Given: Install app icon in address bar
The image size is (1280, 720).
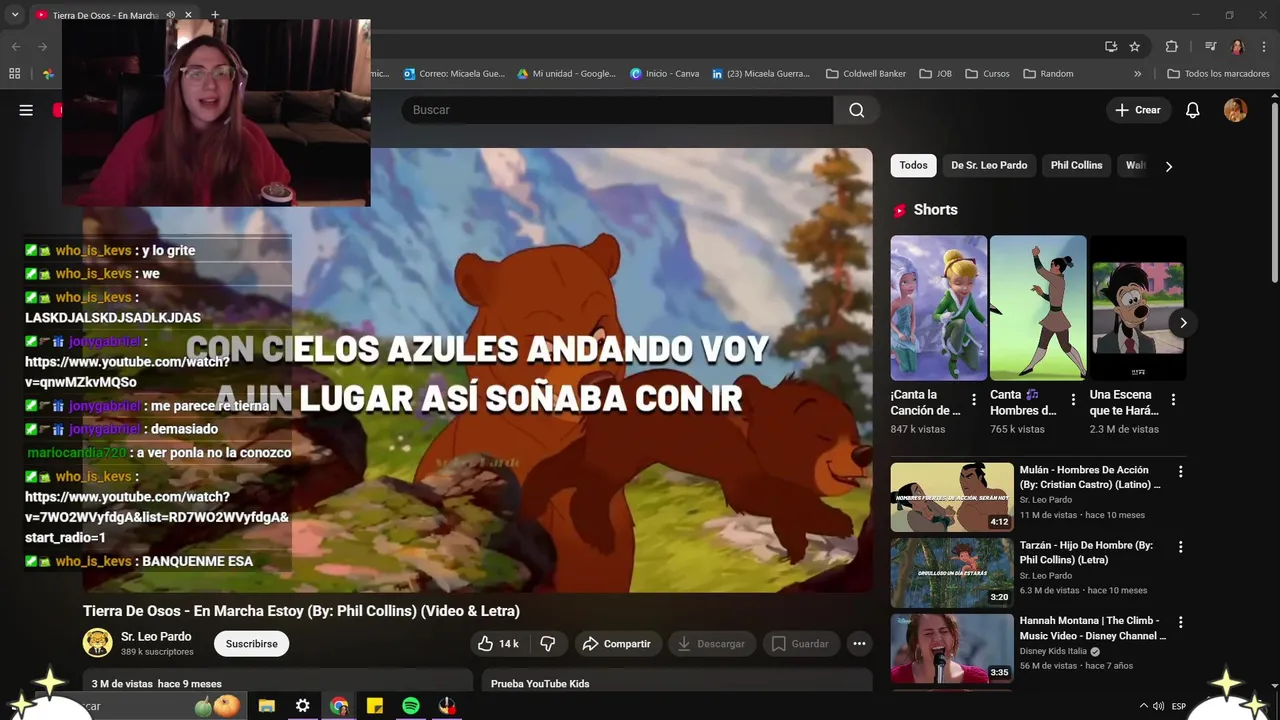Looking at the screenshot, I should point(1111,46).
